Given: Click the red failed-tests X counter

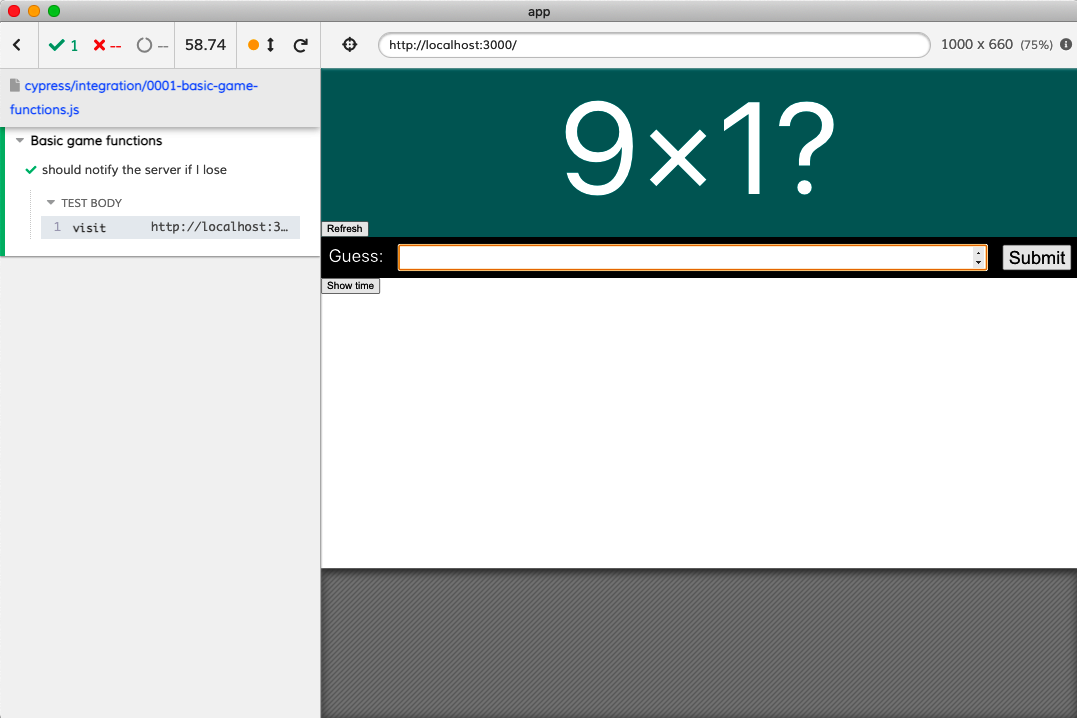Looking at the screenshot, I should point(106,45).
